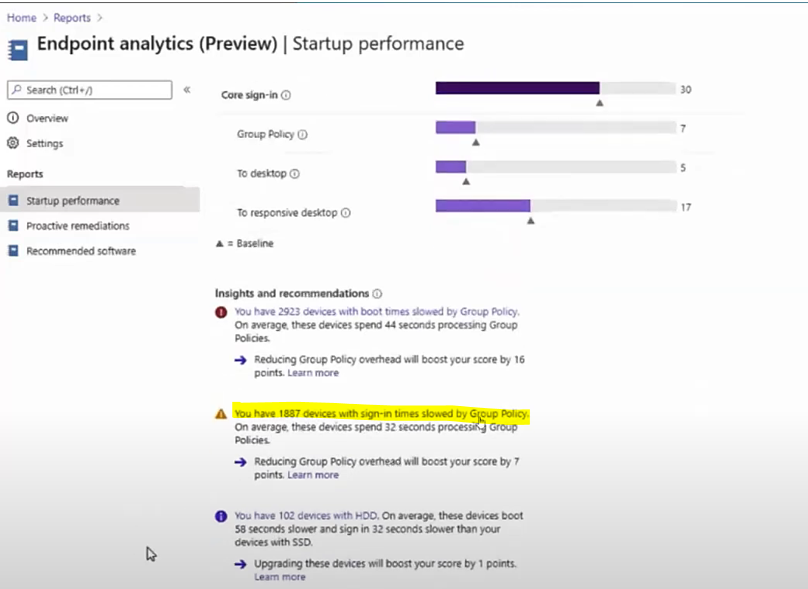Click the Reports breadcrumb link

click(72, 18)
